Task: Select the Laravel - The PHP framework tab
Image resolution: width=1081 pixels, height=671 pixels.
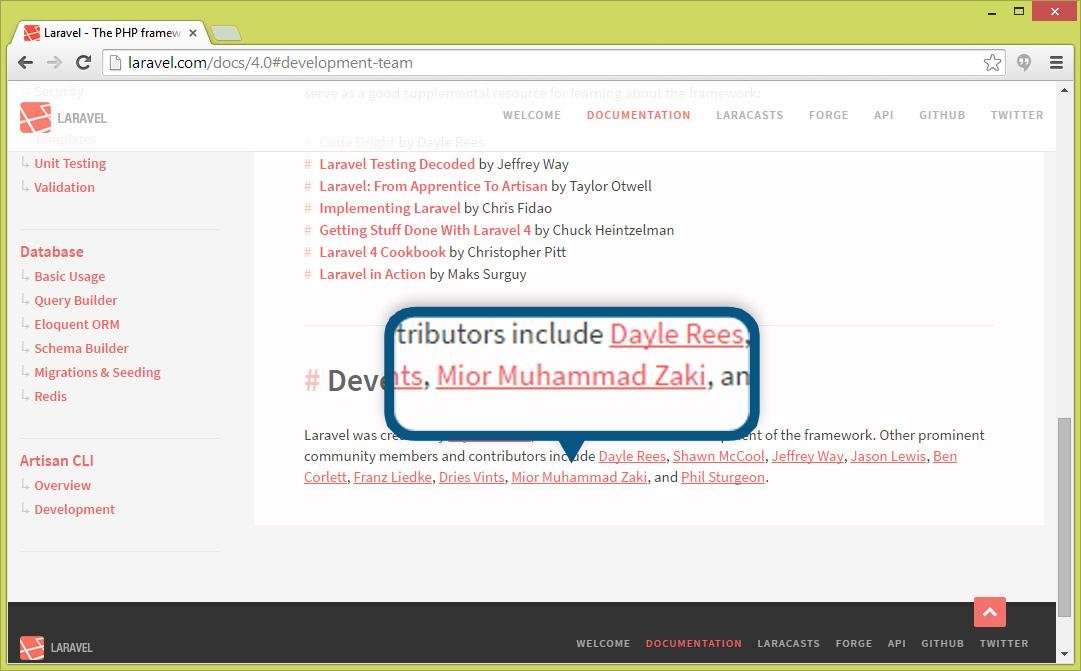Action: tap(112, 32)
